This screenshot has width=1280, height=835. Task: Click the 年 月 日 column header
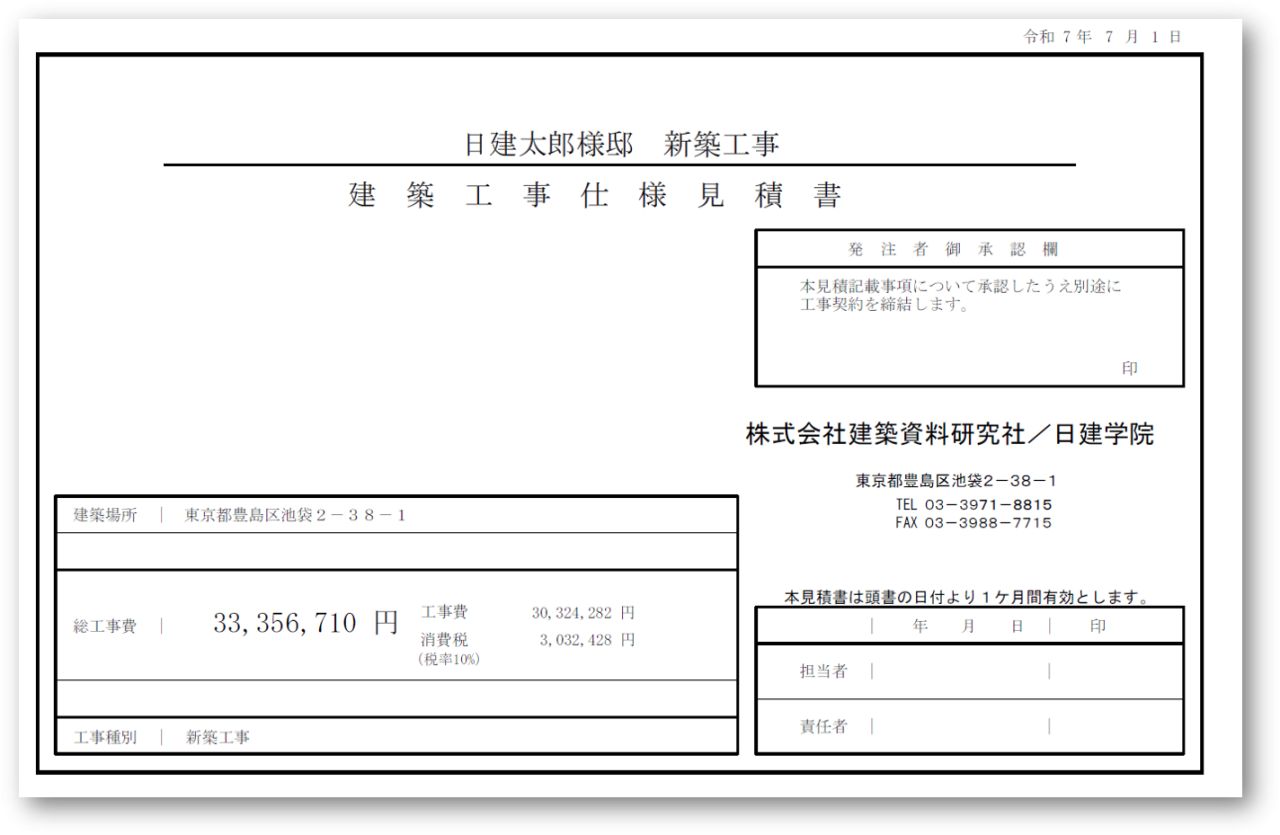[968, 627]
